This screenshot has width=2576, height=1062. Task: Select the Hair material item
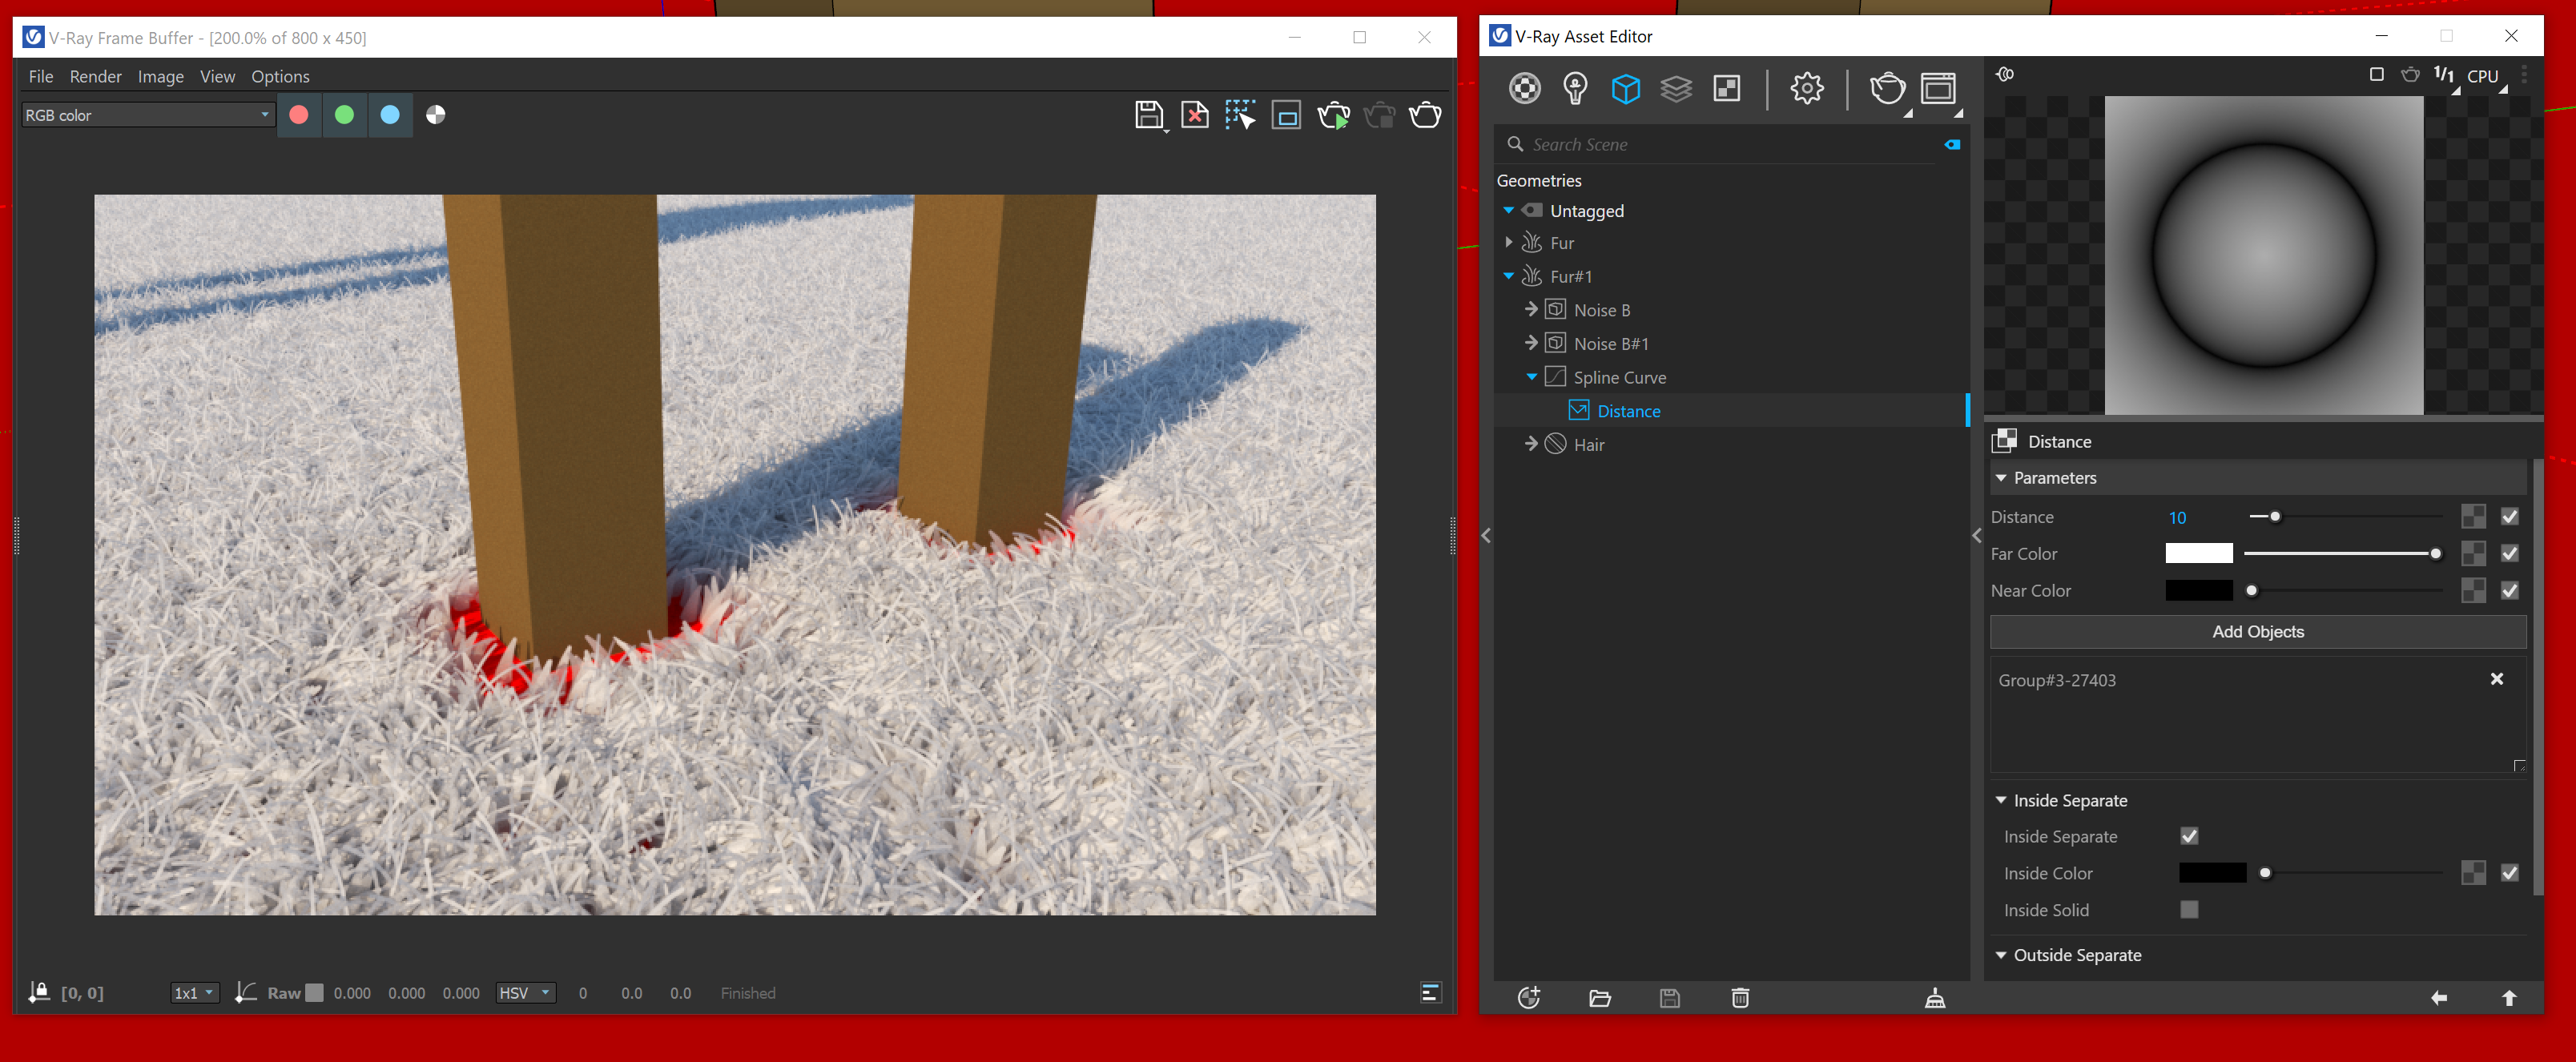[1588, 445]
